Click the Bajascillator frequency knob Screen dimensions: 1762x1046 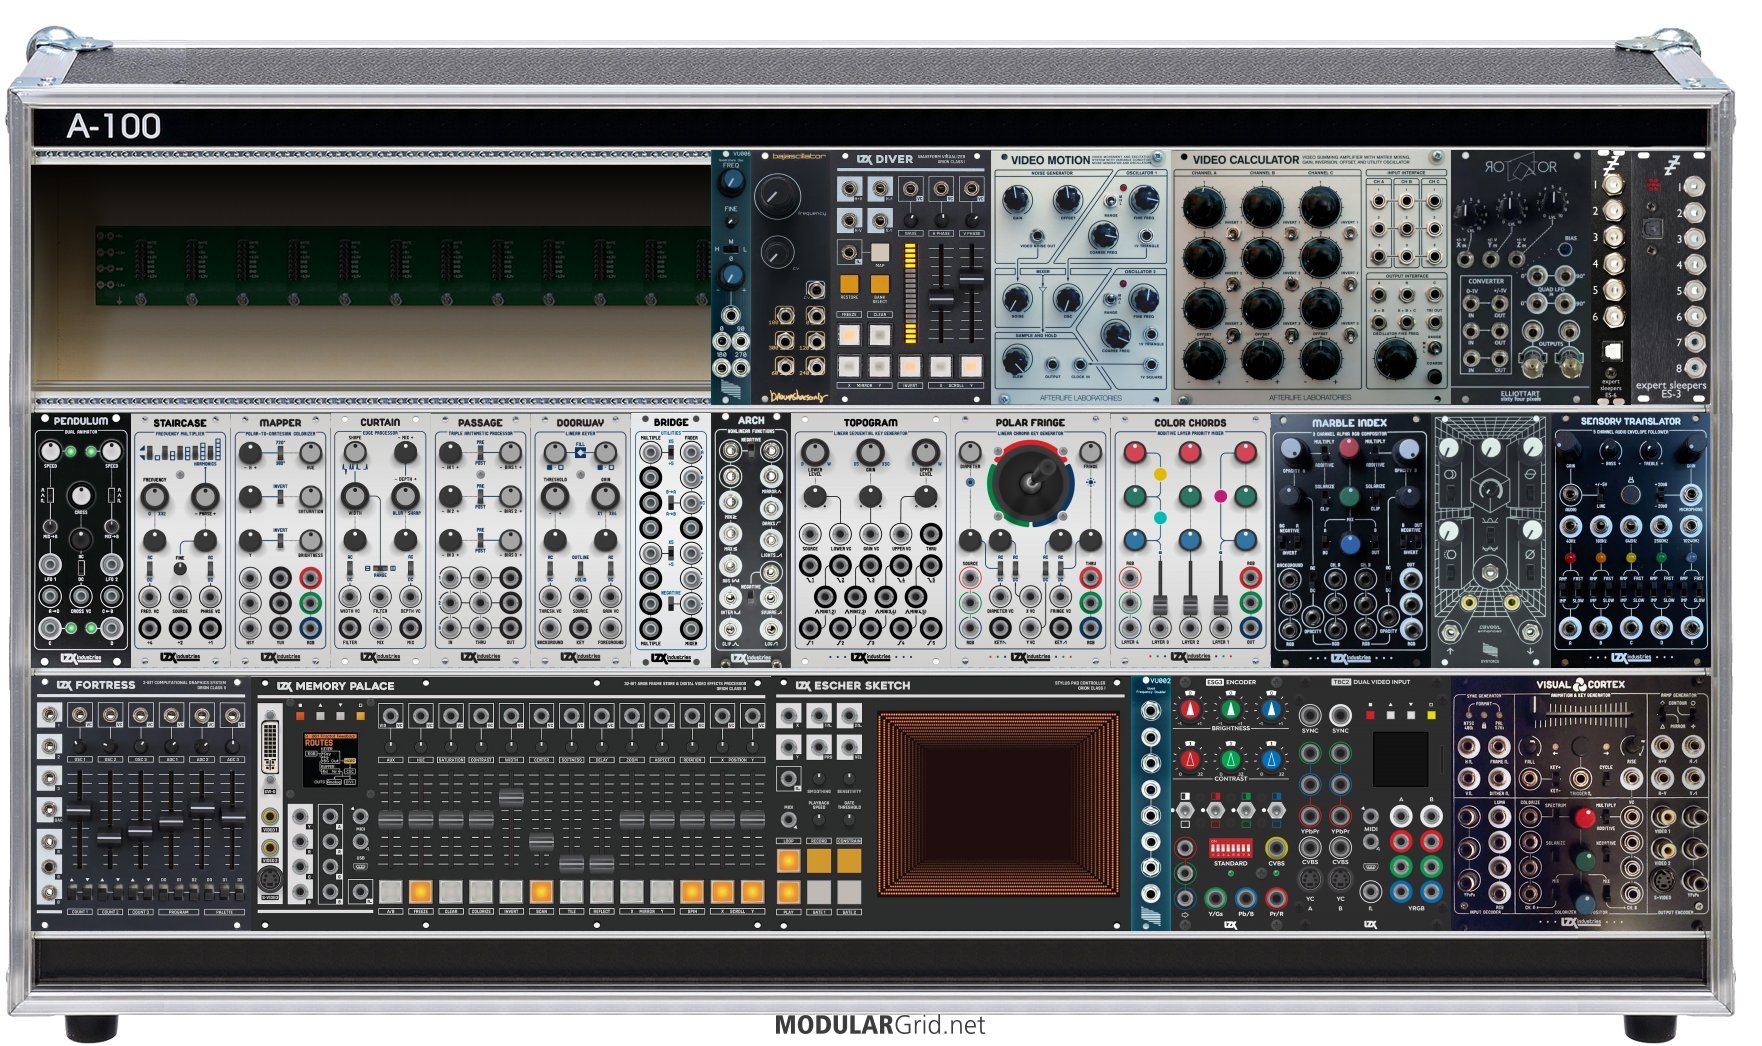pos(778,195)
